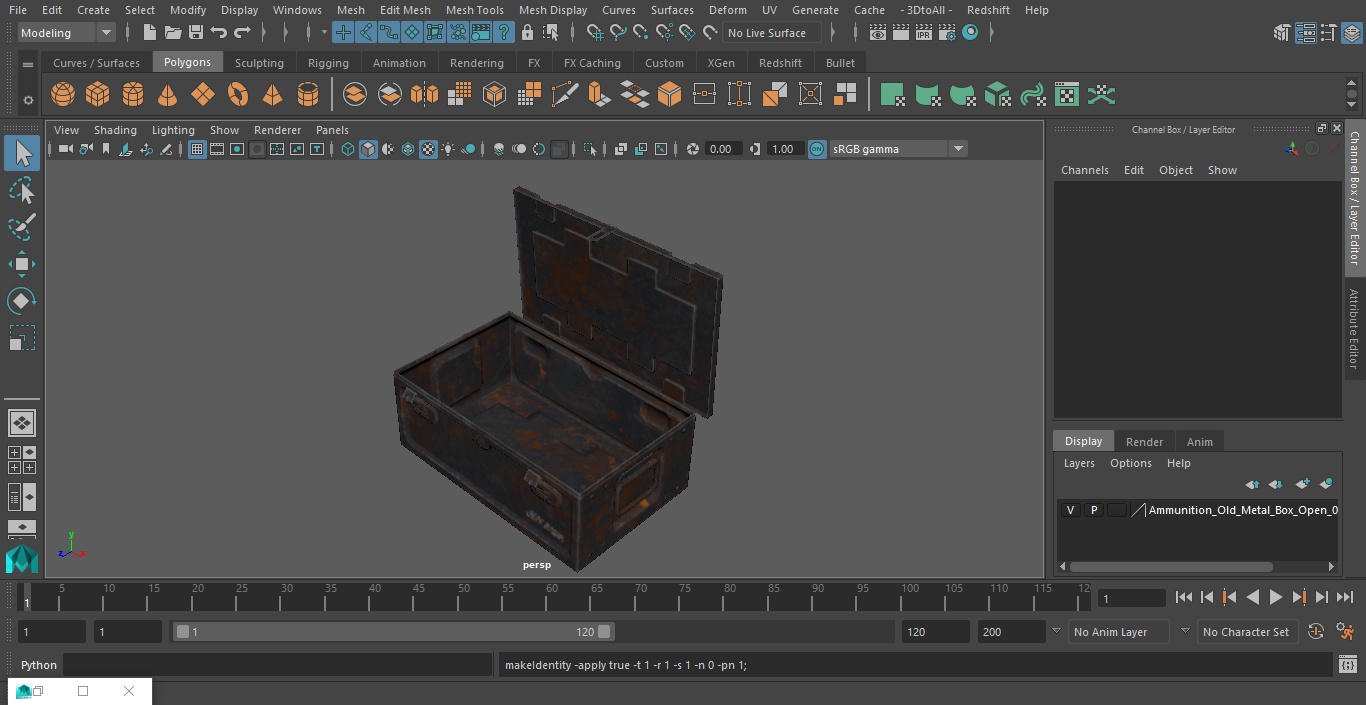Image resolution: width=1366 pixels, height=705 pixels.
Task: Open the No Anim Layer dropdown
Action: coord(1120,632)
